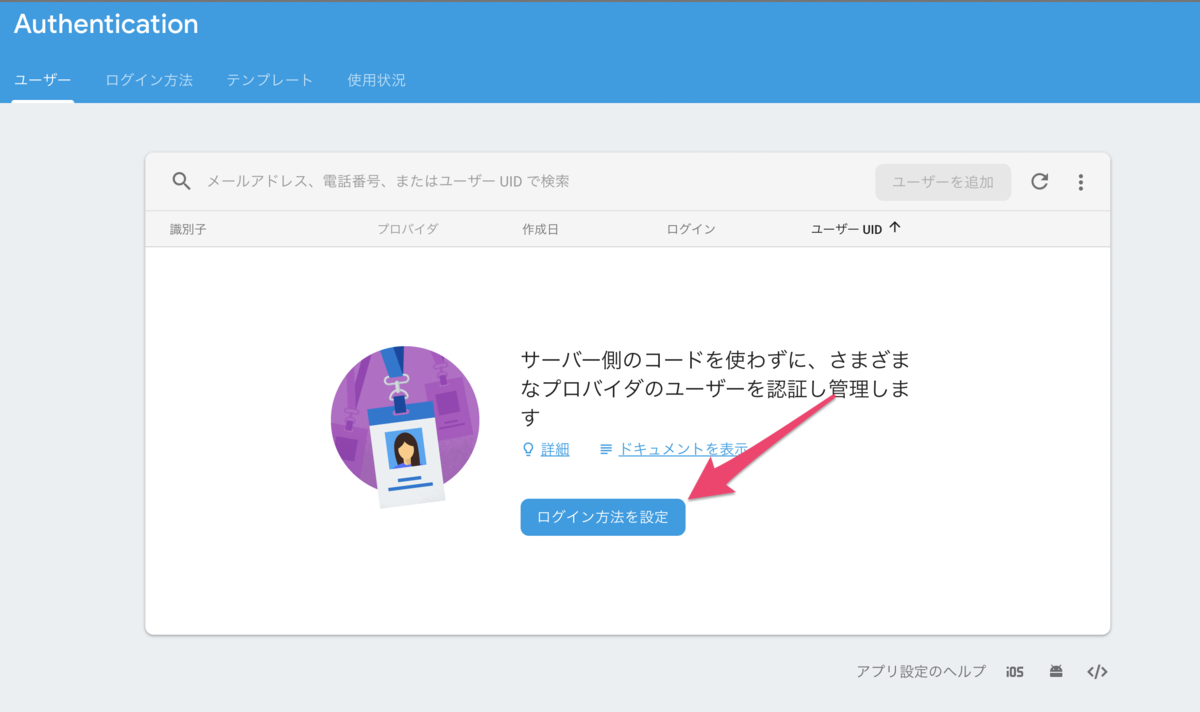
Task: Select the search magnifier icon
Action: coord(181,181)
